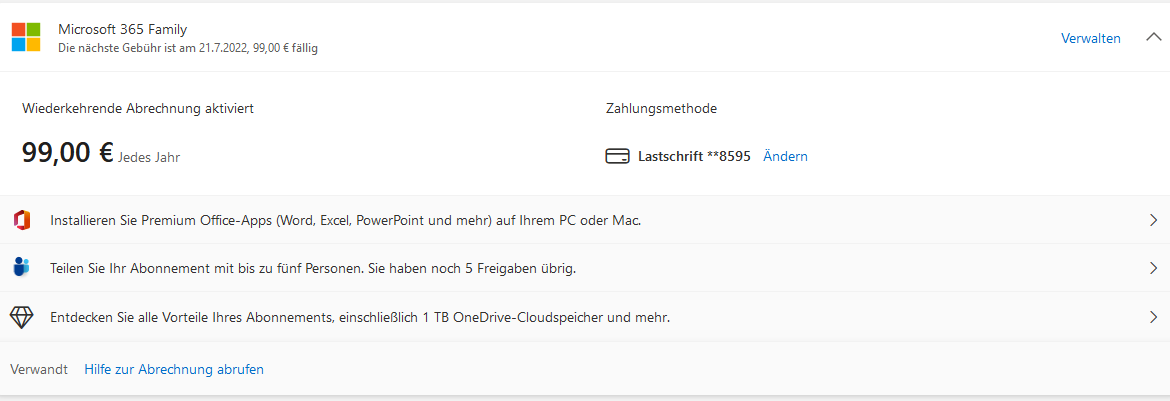Expand the subscription benefits row arrow
Screen dimensions: 1170x401
(1154, 317)
